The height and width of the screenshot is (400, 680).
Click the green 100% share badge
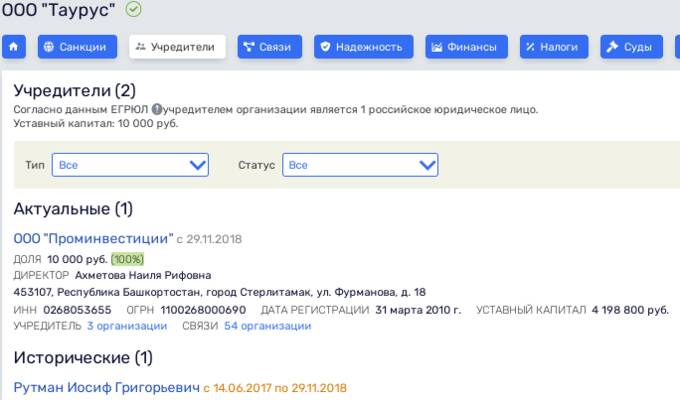pyautogui.click(x=127, y=258)
